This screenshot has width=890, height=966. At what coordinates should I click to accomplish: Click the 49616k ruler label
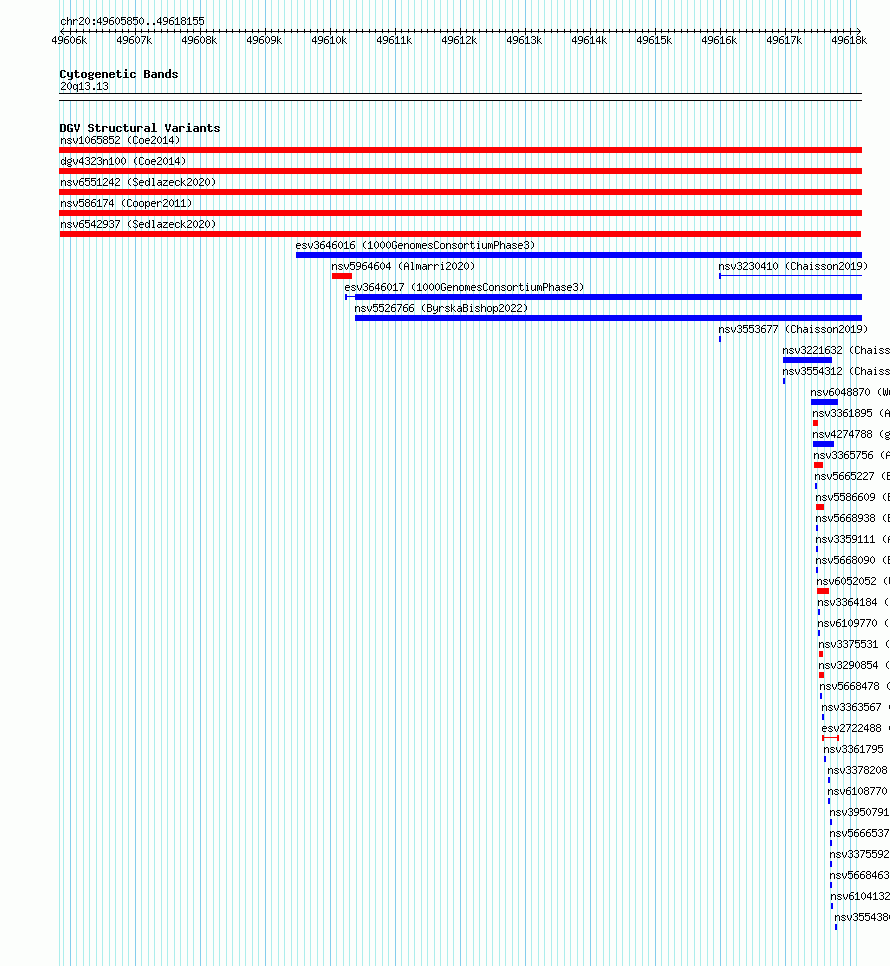pyautogui.click(x=719, y=40)
